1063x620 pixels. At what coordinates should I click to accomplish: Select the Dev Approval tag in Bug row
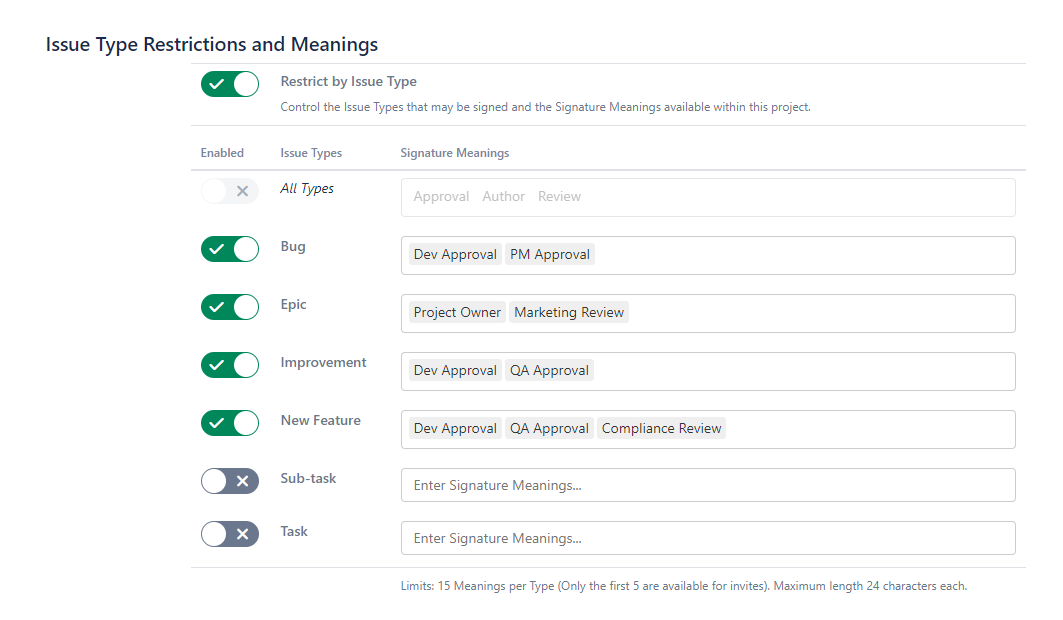point(455,255)
